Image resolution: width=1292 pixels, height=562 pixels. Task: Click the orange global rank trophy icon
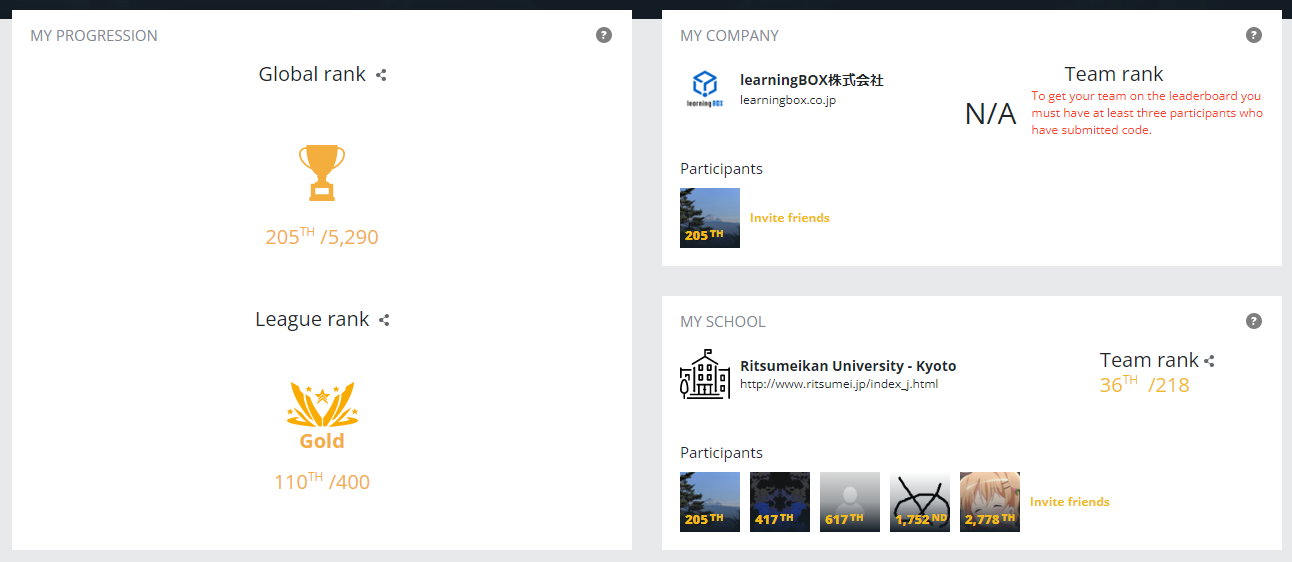(x=322, y=172)
